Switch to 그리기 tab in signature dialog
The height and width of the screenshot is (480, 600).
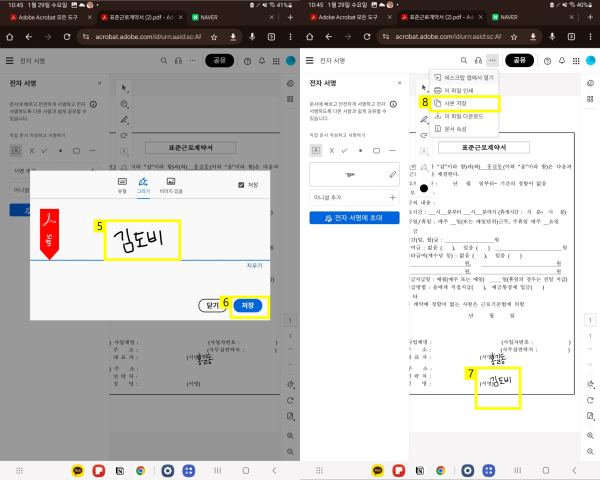click(x=143, y=186)
